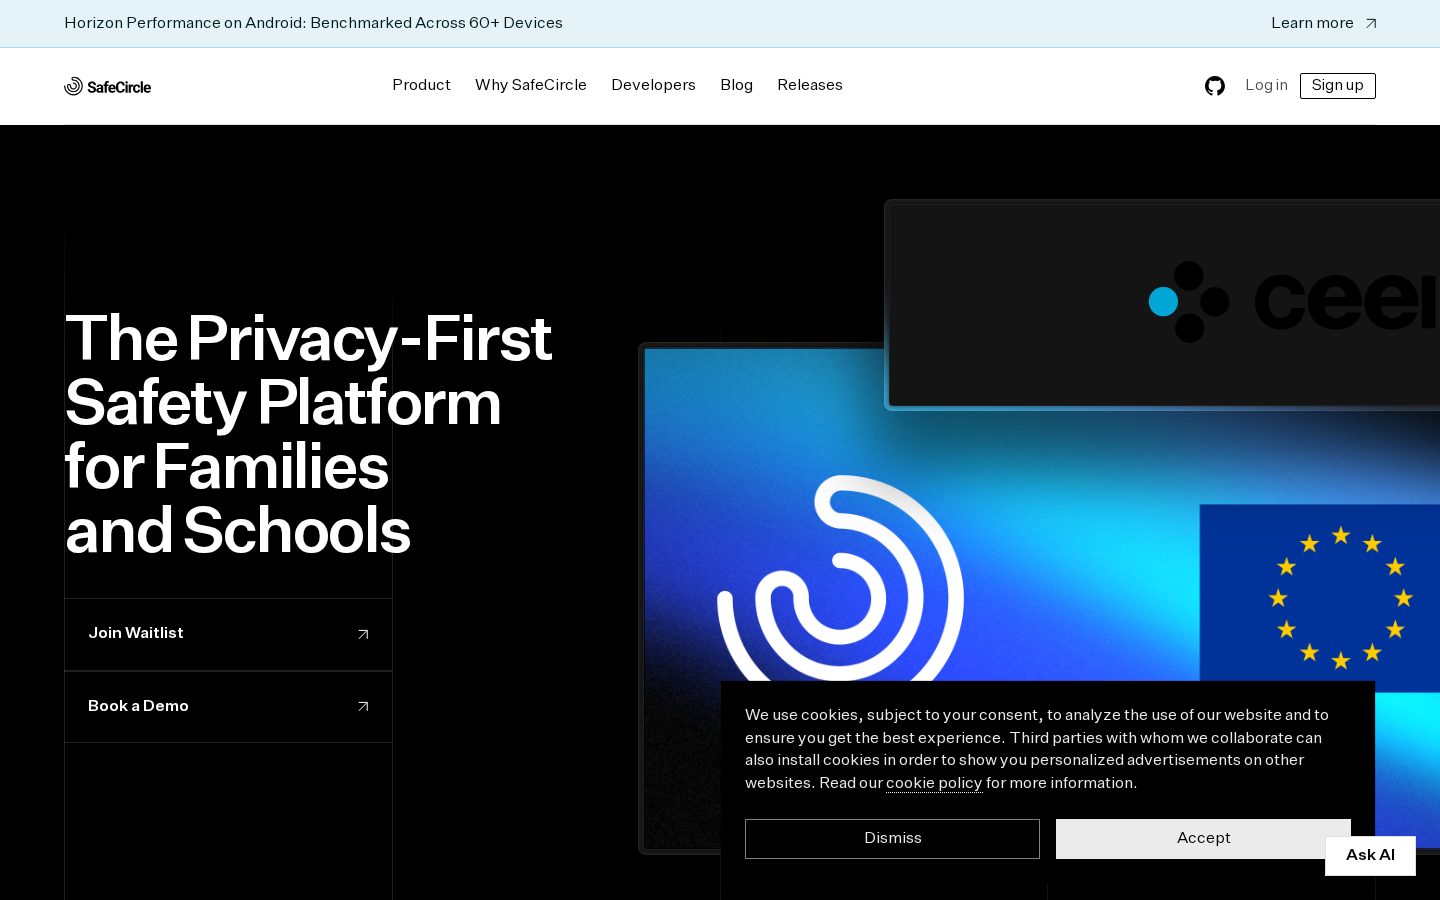Open the Ask AI chat button

coord(1370,856)
